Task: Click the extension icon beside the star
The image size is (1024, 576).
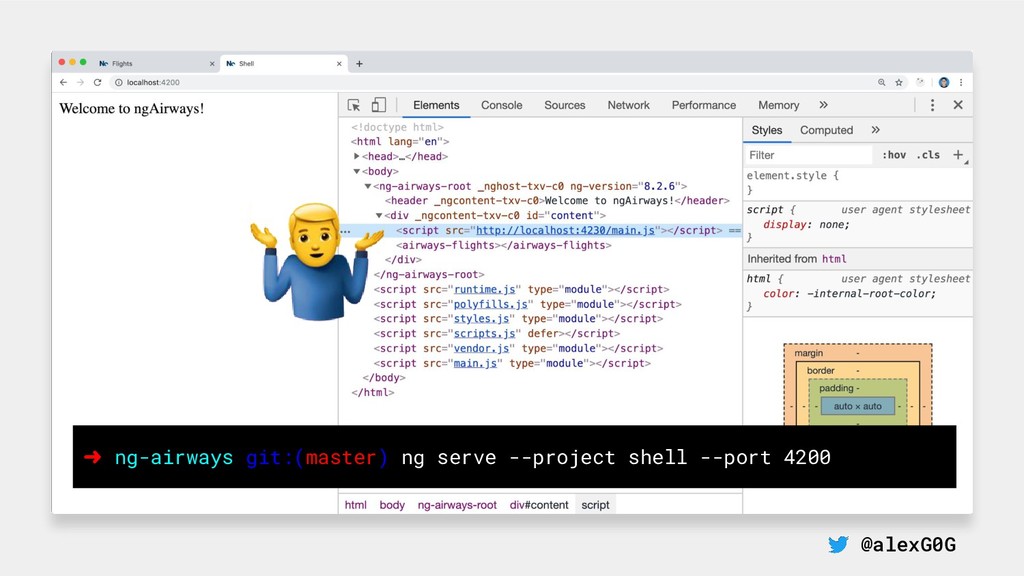Action: point(920,82)
